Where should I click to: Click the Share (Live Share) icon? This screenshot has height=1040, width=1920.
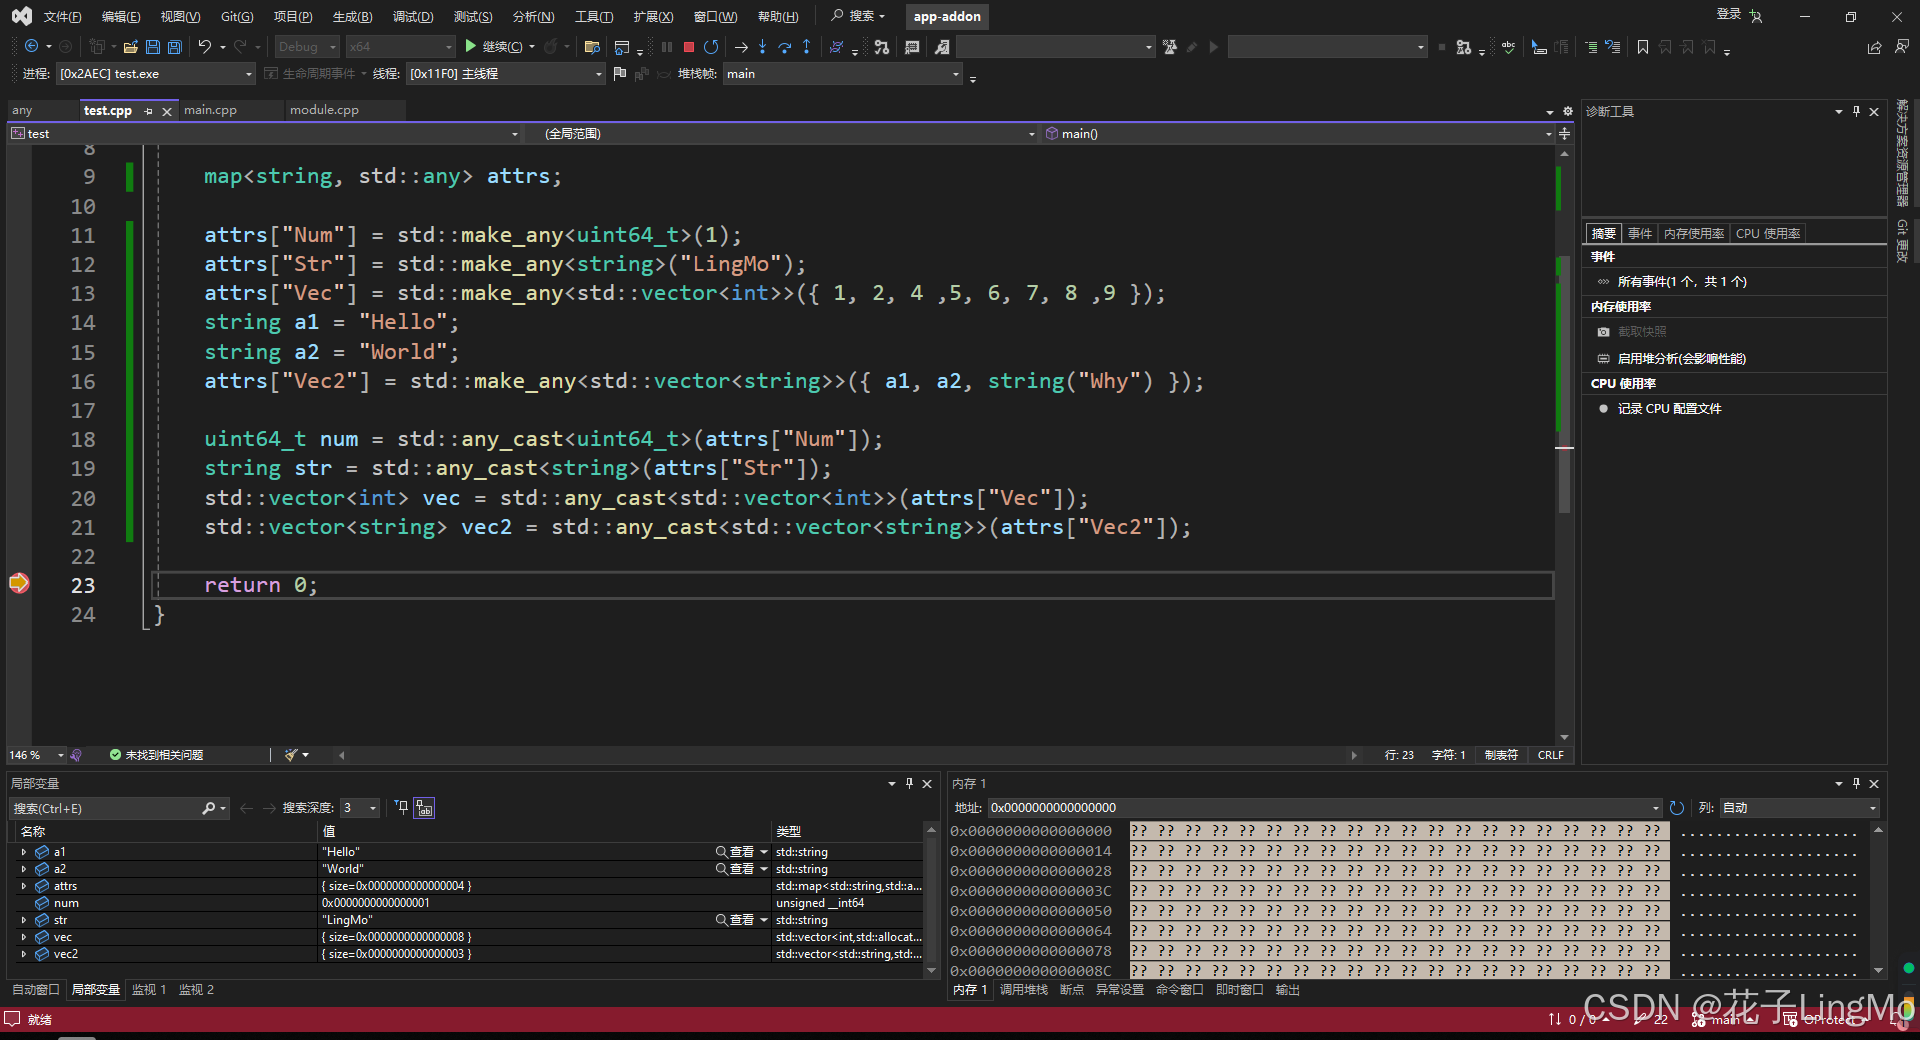pyautogui.click(x=1874, y=47)
